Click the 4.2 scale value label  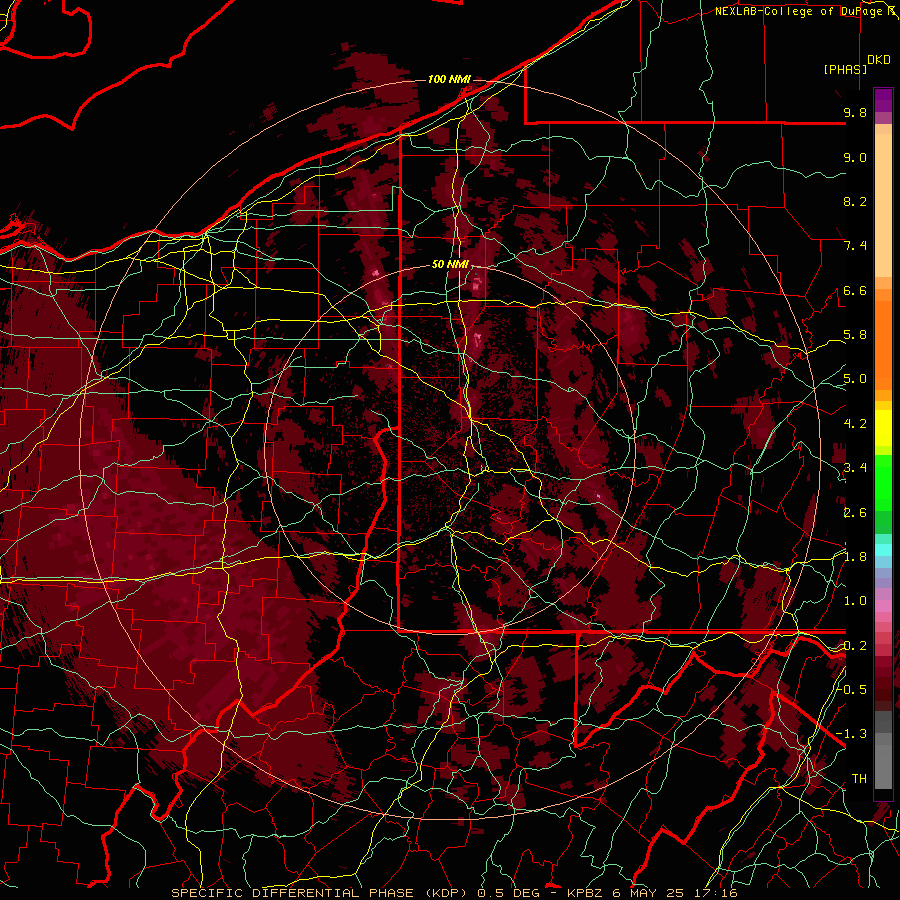tap(855, 423)
